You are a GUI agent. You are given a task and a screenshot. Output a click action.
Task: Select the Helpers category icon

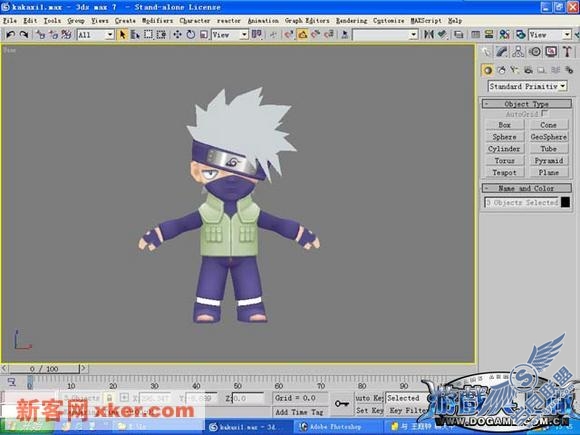coord(542,70)
